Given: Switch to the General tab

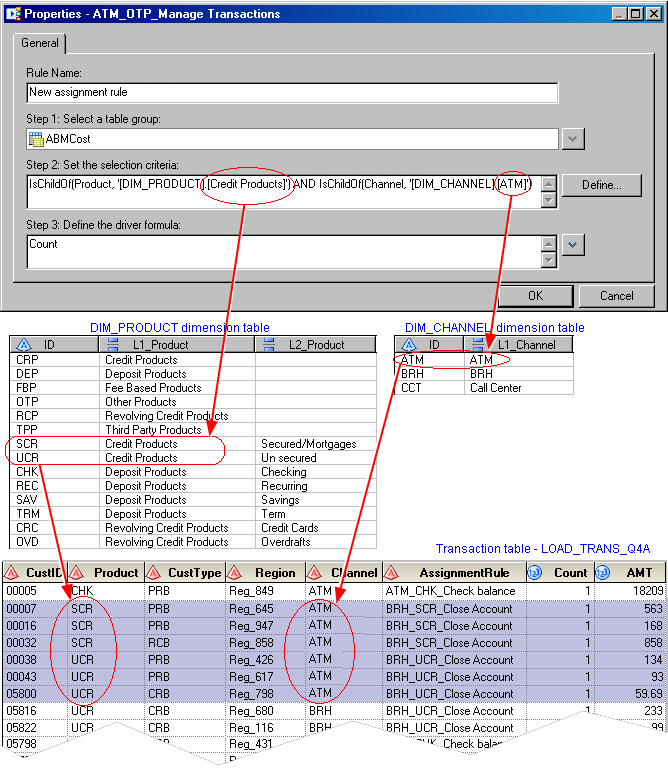Looking at the screenshot, I should tap(40, 44).
